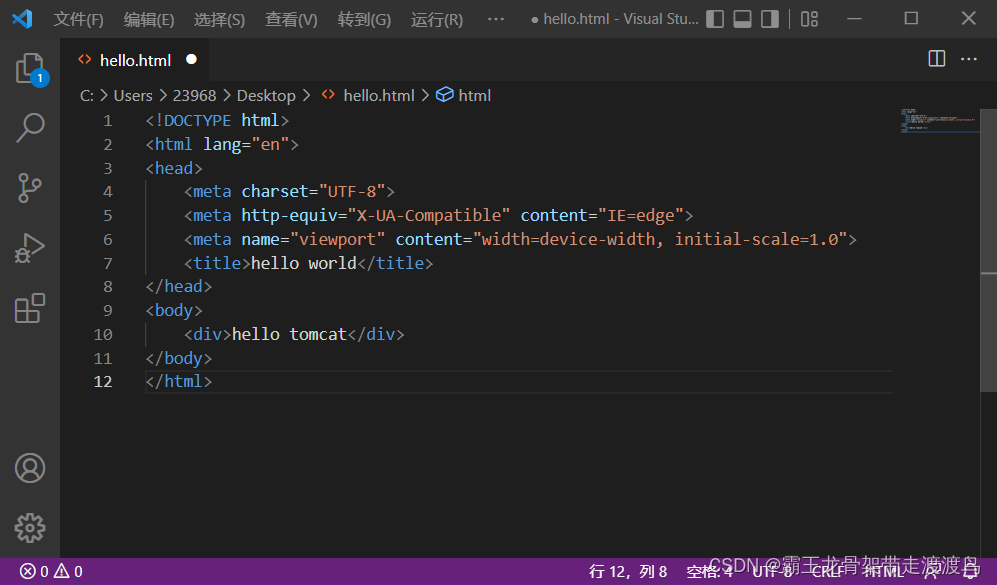Image resolution: width=997 pixels, height=585 pixels.
Task: Click the "UTF-8" charset value
Action: pyautogui.click(x=352, y=191)
